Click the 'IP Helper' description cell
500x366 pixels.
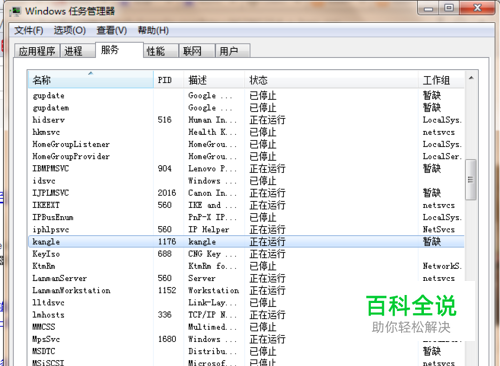click(x=209, y=229)
